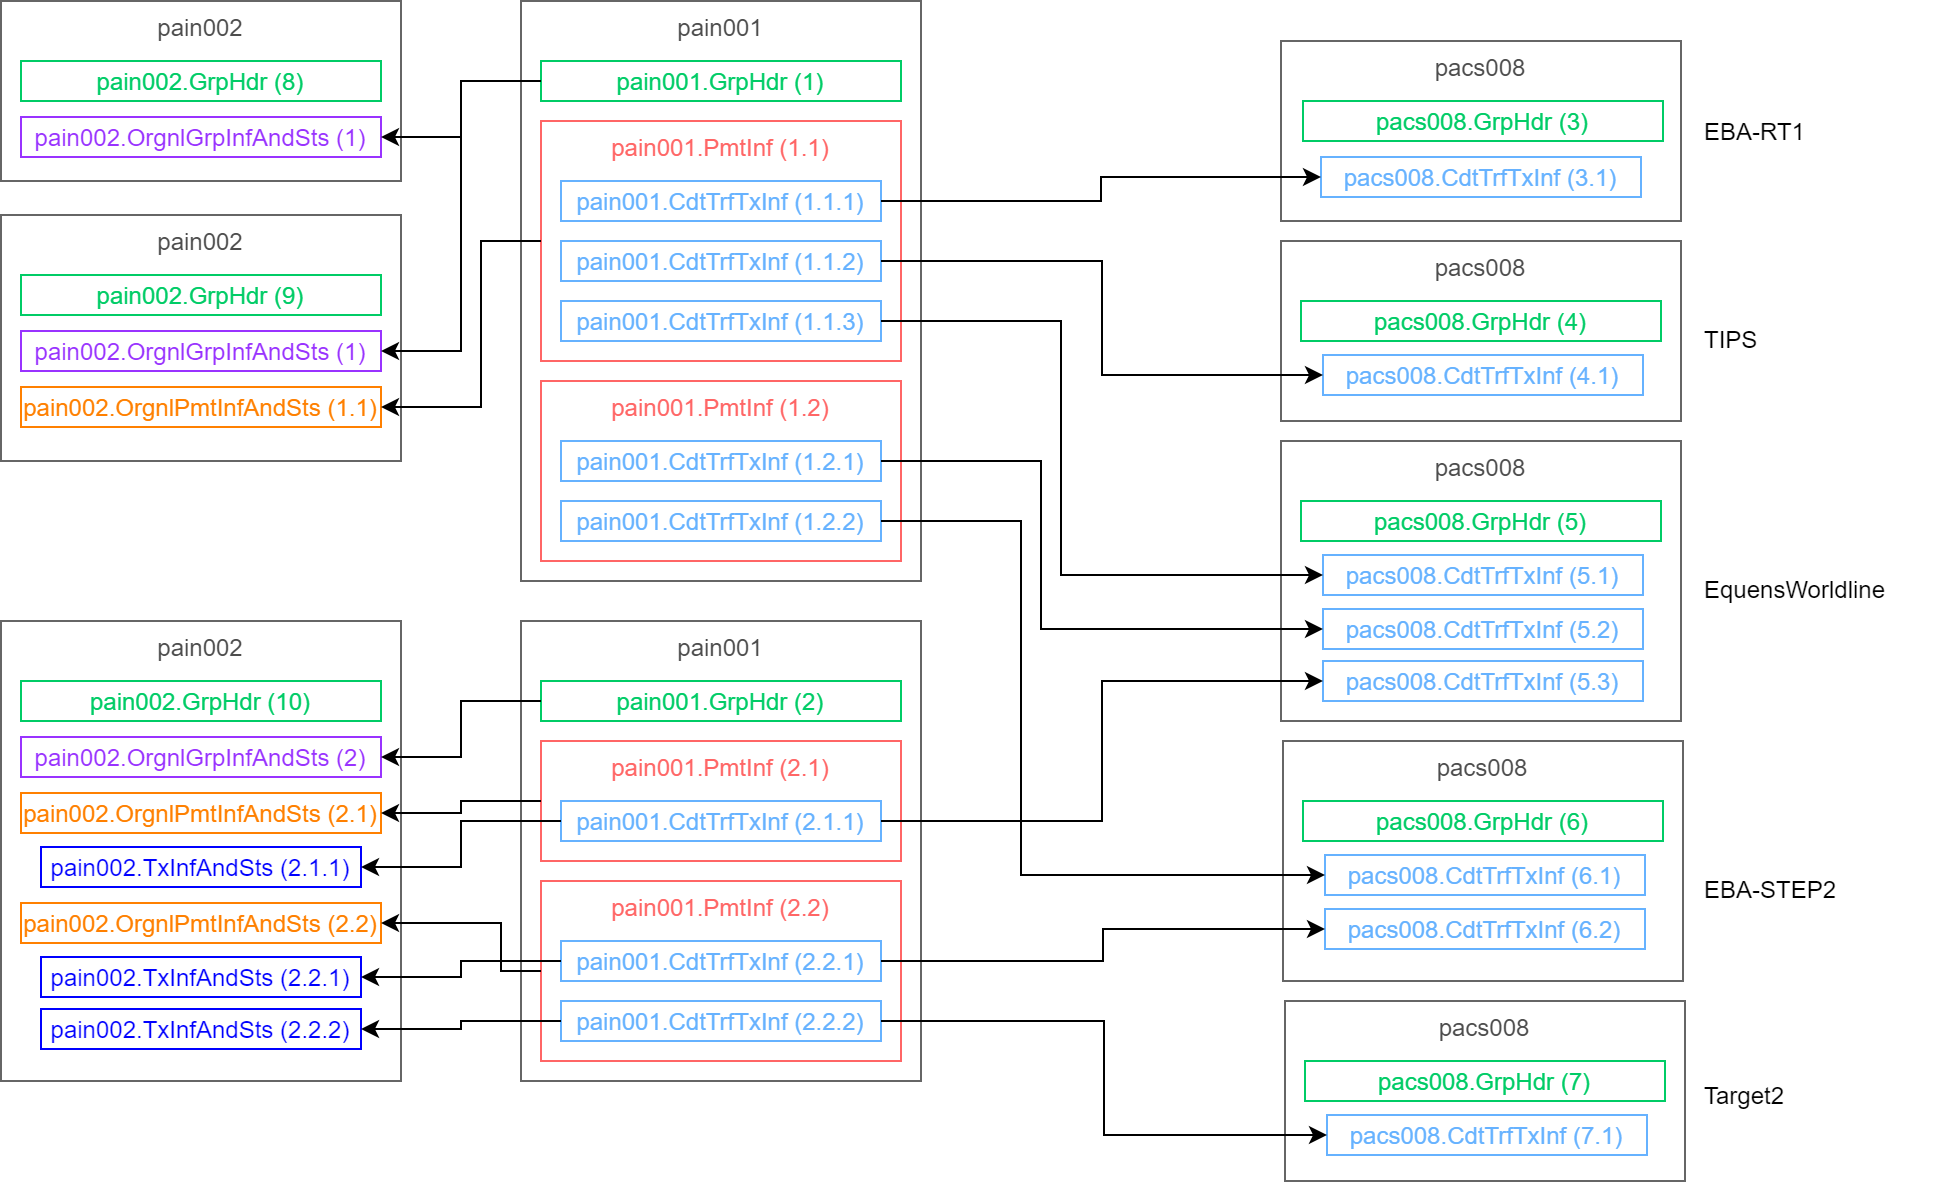The height and width of the screenshot is (1182, 1942).
Task: Select pain001.CdtTrfTxInf (1.2.1) node
Action: 719,461
